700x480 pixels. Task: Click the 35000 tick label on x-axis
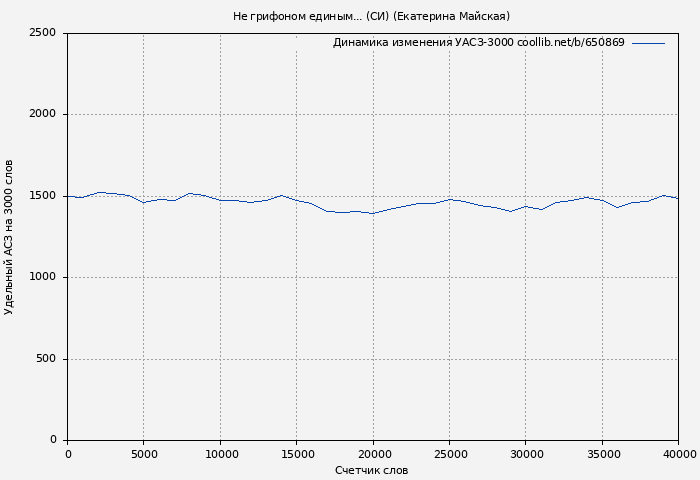(x=602, y=454)
